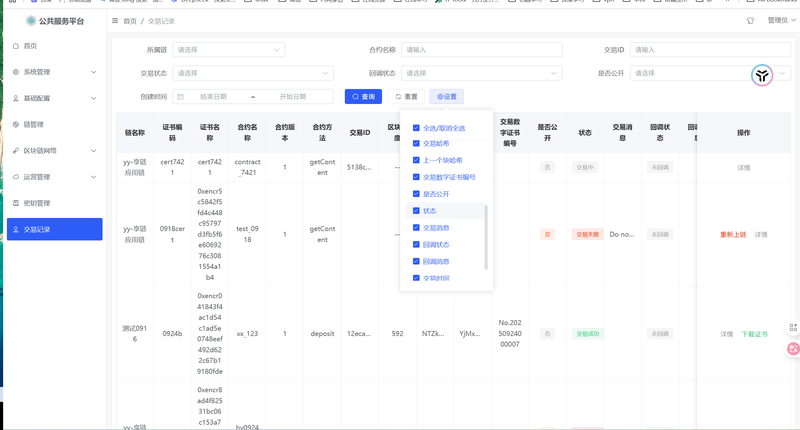
Task: Uncheck the 交易消息 column checkbox
Action: click(x=416, y=228)
